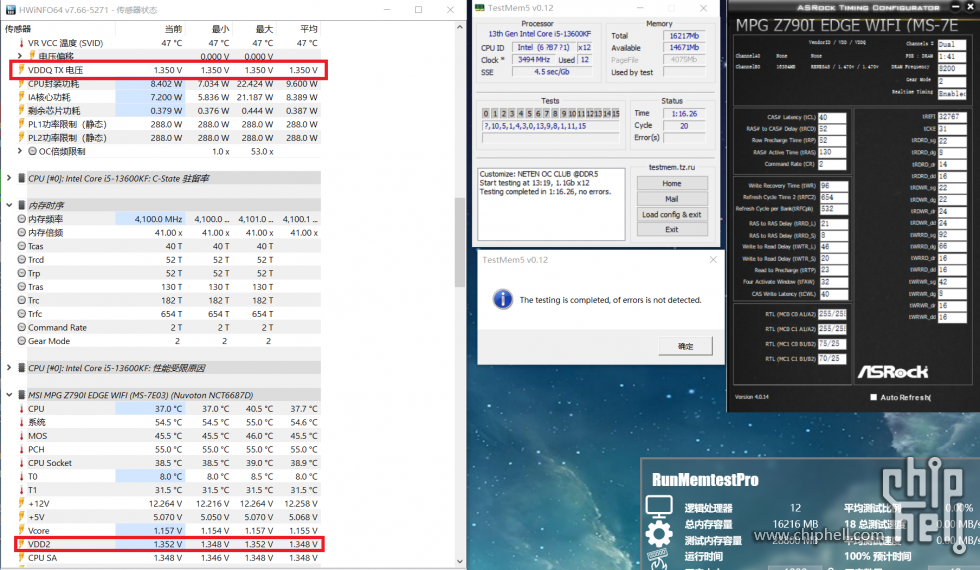The width and height of the screenshot is (980, 570).
Task: Enable Auto Refresh checkbox in Timing Configurator
Action: (x=873, y=398)
